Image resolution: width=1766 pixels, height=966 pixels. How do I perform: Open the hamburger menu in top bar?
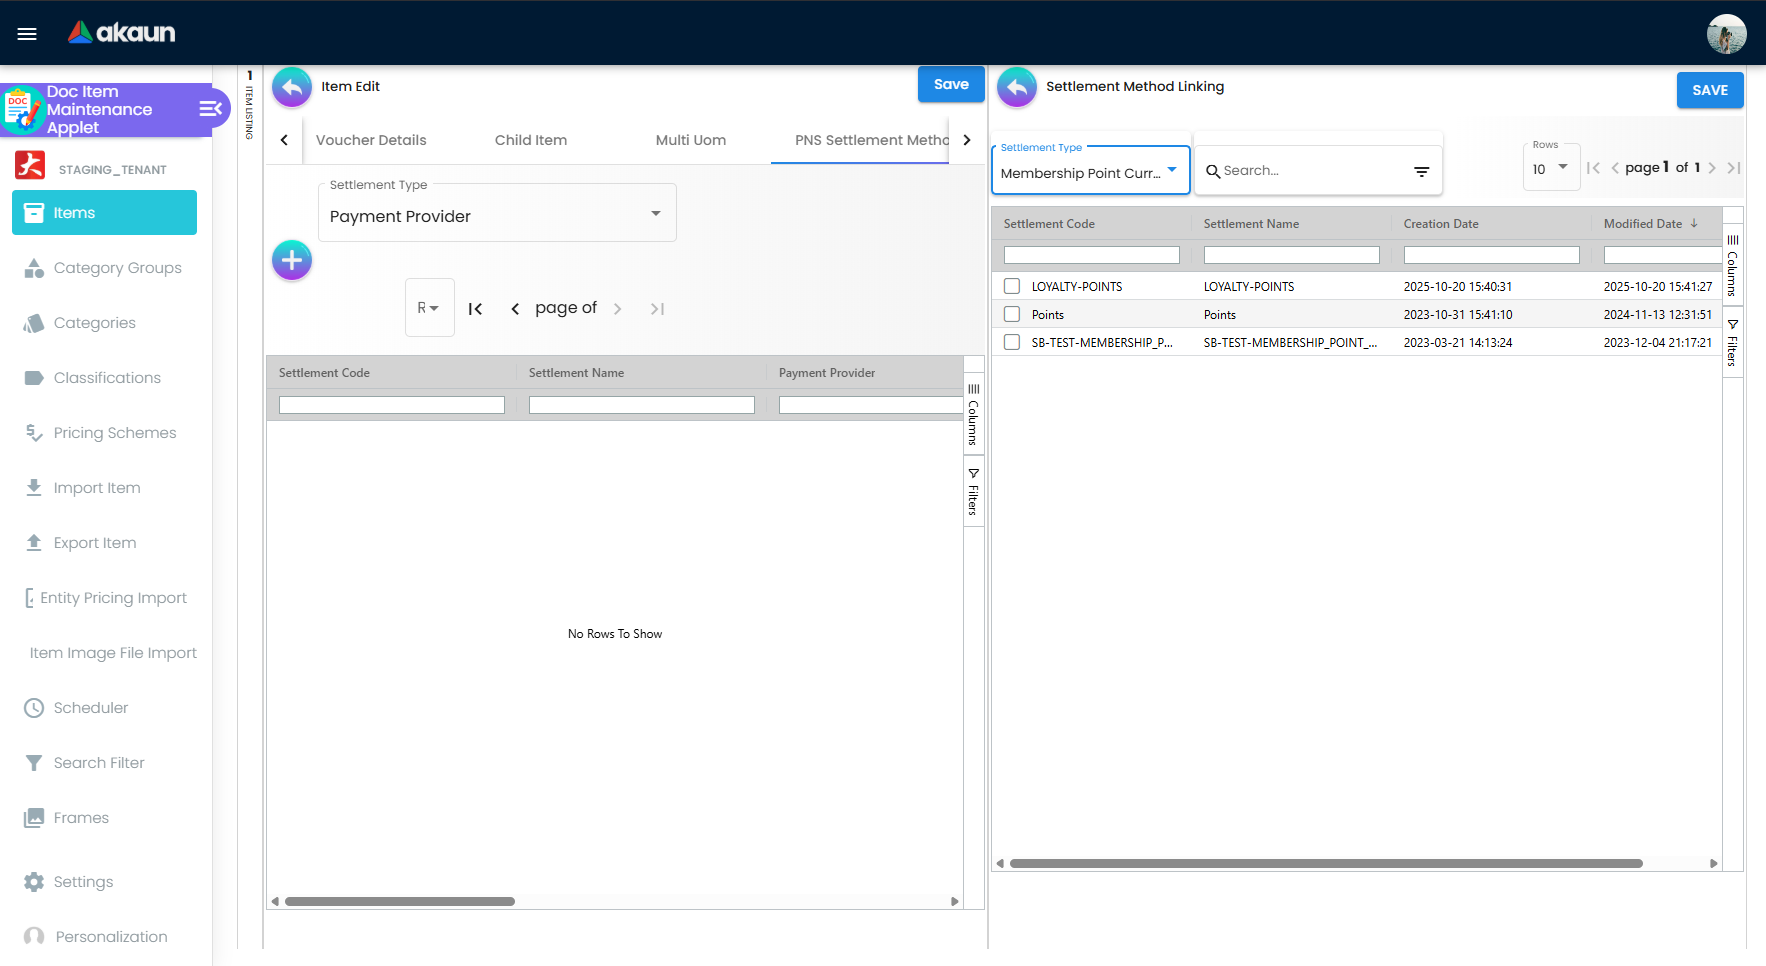coord(27,34)
